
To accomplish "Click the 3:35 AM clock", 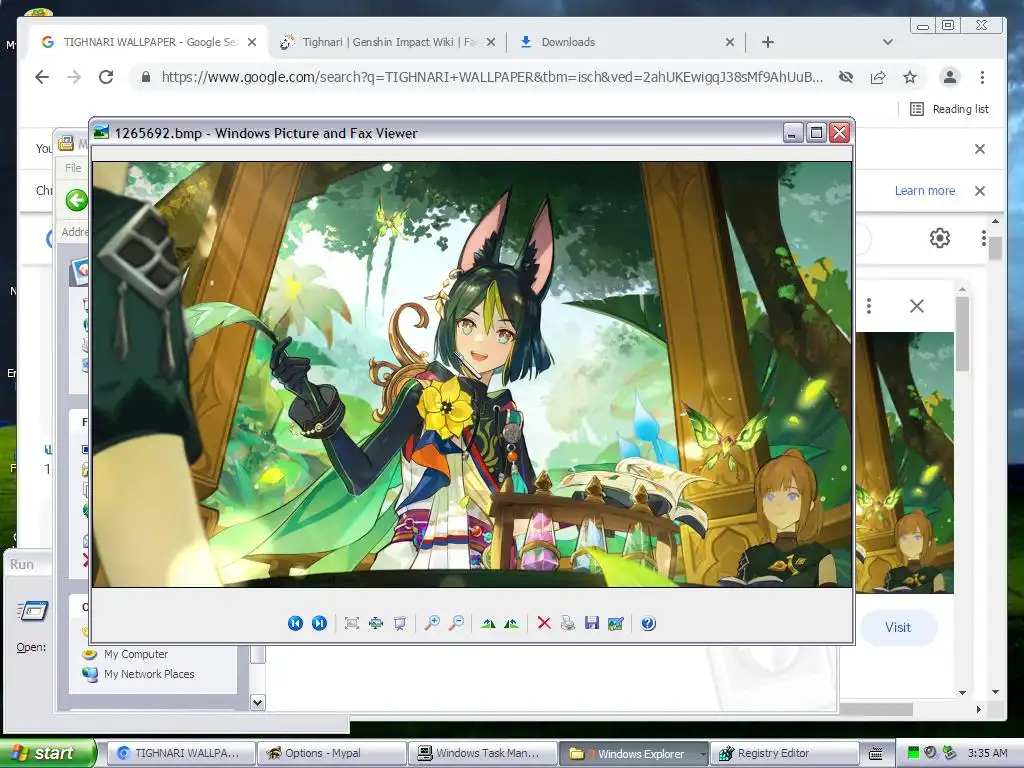I will pos(987,753).
